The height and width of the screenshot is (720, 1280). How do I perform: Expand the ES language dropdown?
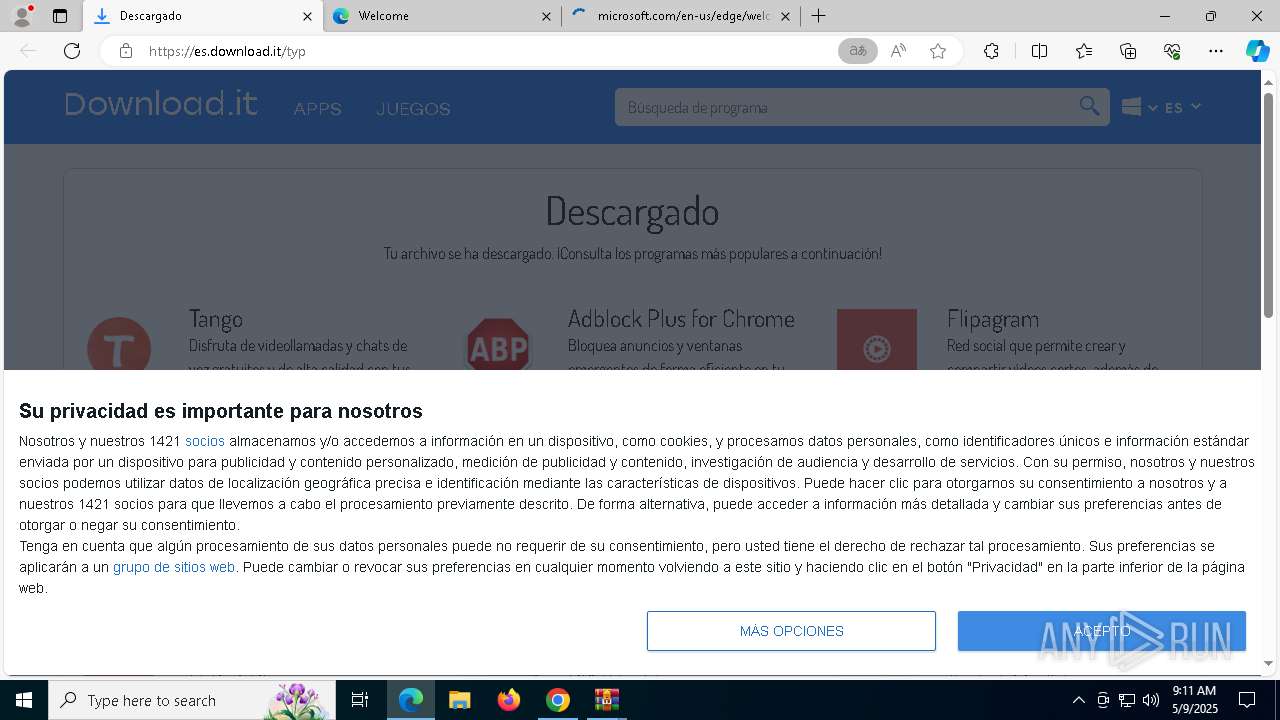[x=1182, y=107]
